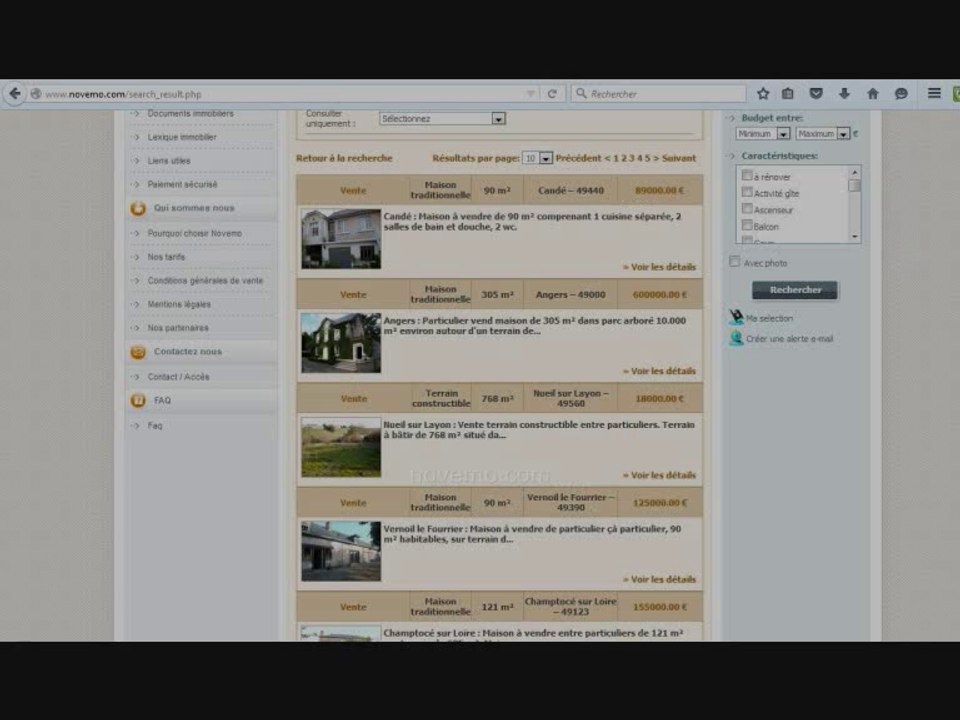Image resolution: width=960 pixels, height=720 pixels.
Task: Open the Consulter uniquement Sélectionnez dropdown
Action: tap(442, 119)
